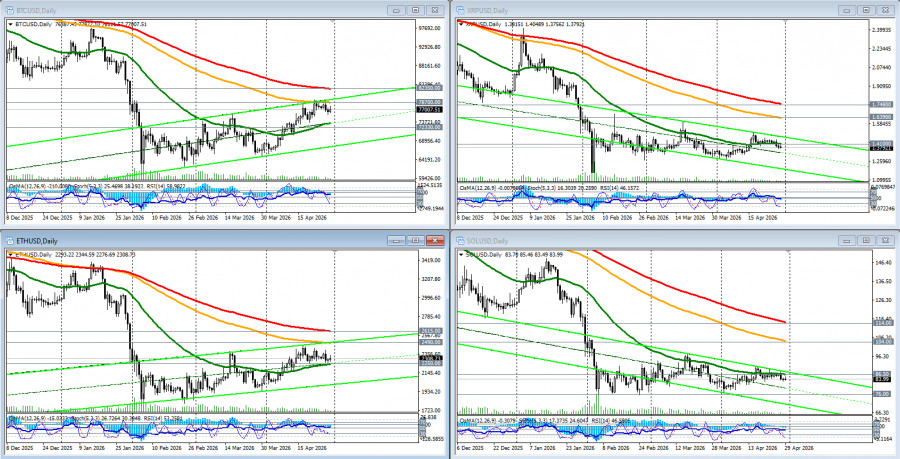Viewport: 900px width, 459px height.
Task: Click the chart icon in SOLUSD title bar
Action: [x=461, y=241]
